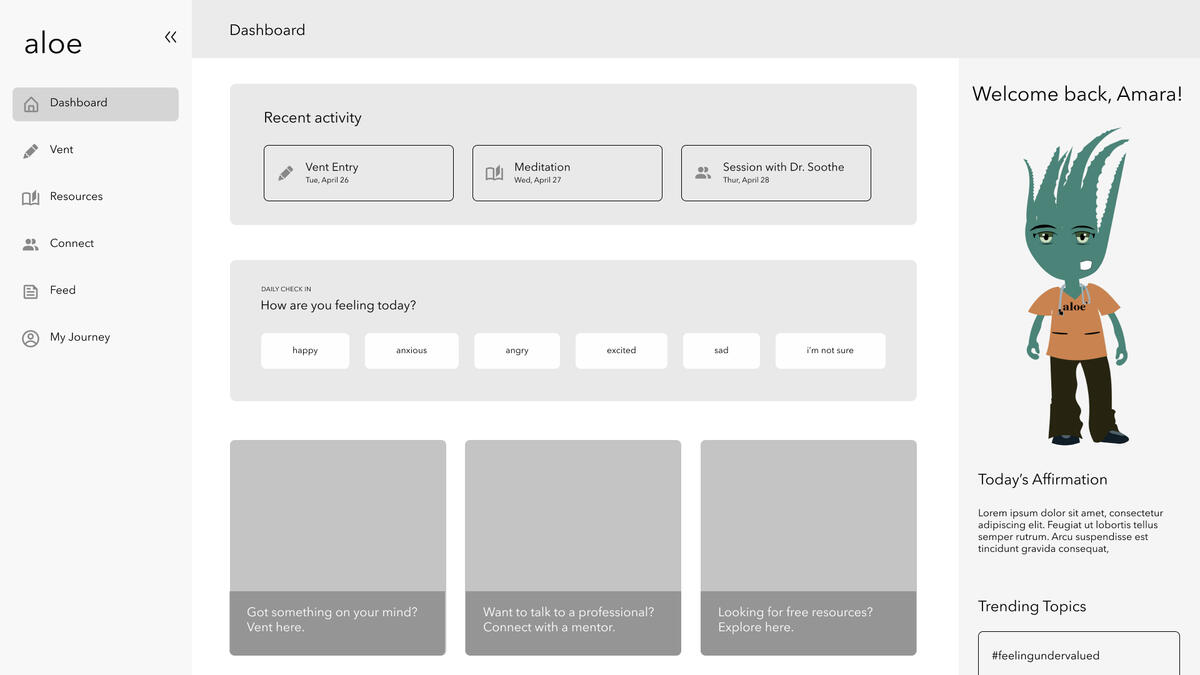
Task: Click the document icon next to Feed
Action: [31, 291]
